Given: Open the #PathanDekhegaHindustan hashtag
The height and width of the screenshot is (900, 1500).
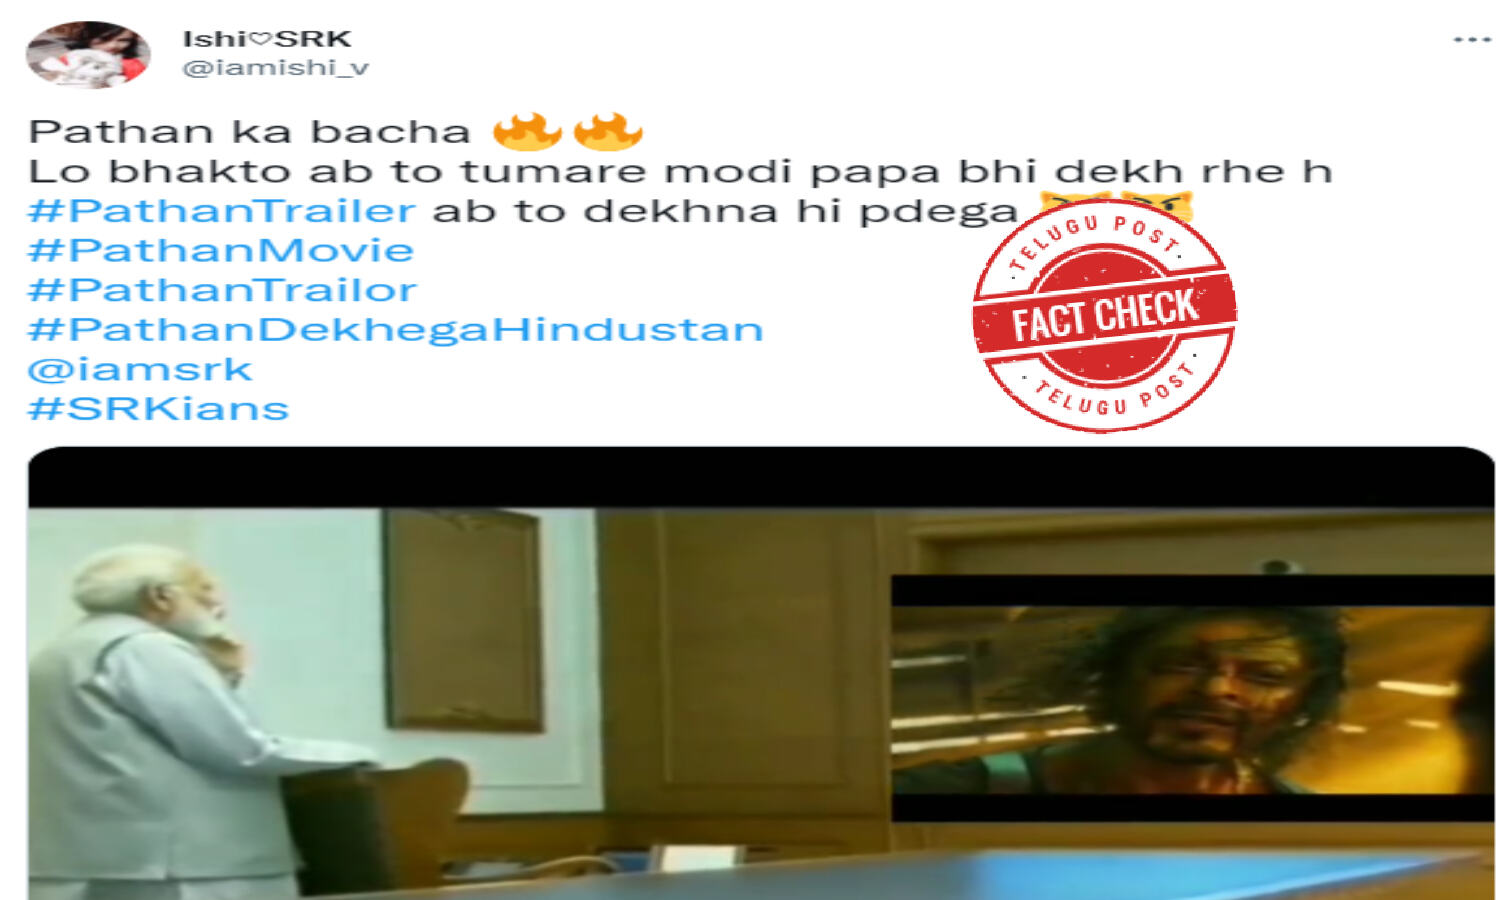Looking at the screenshot, I should pyautogui.click(x=396, y=329).
